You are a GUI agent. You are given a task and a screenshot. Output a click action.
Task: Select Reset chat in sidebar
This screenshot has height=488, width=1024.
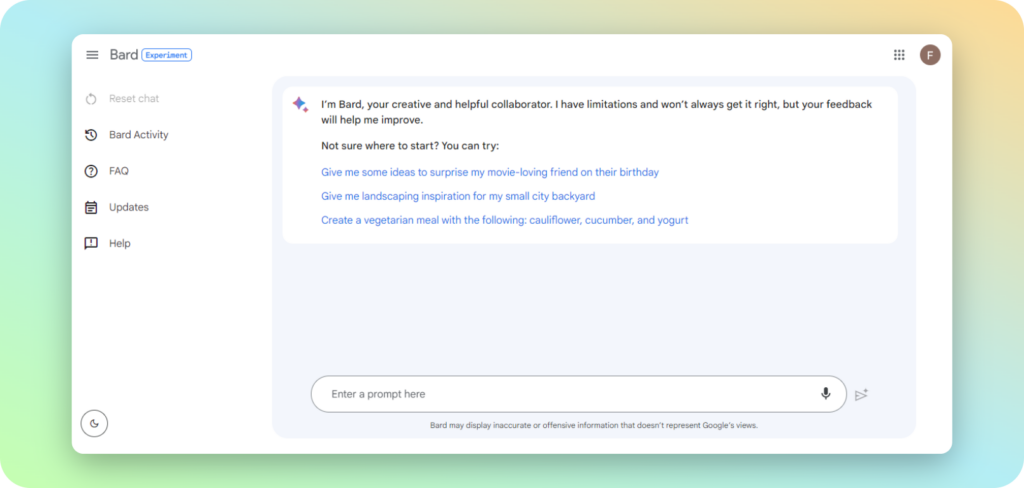pos(134,99)
